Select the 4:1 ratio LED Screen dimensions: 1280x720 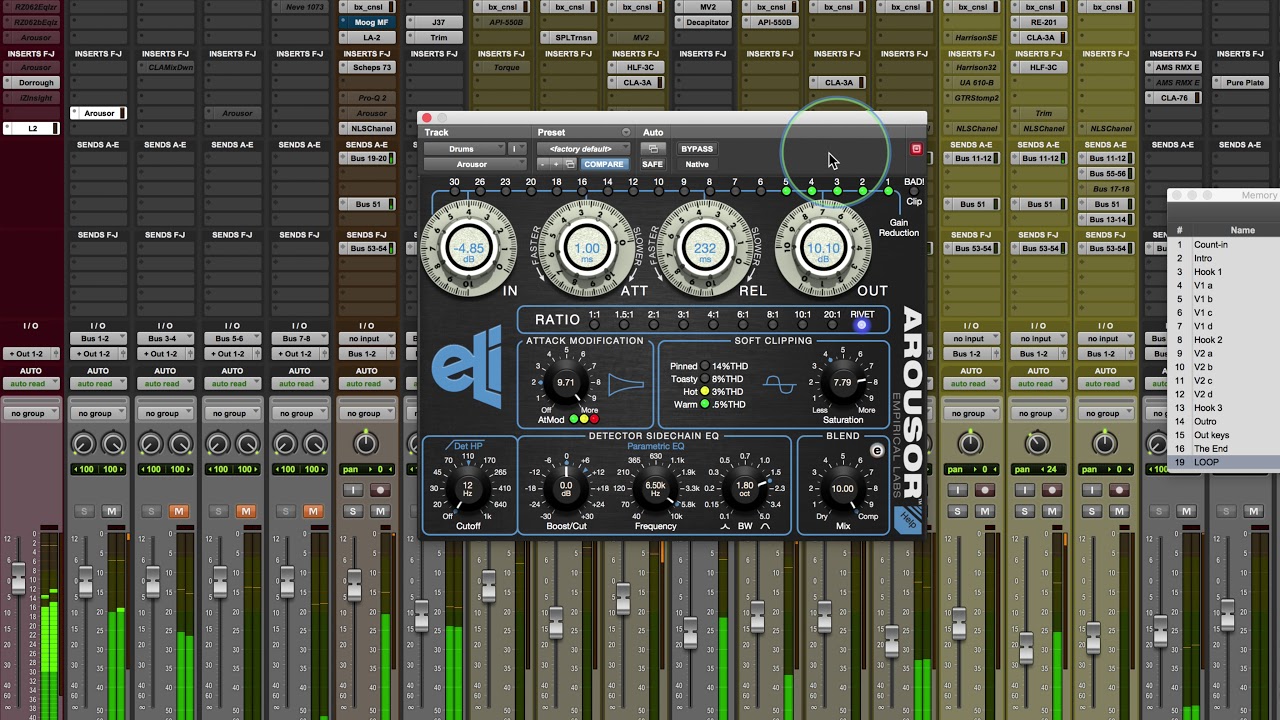point(713,325)
